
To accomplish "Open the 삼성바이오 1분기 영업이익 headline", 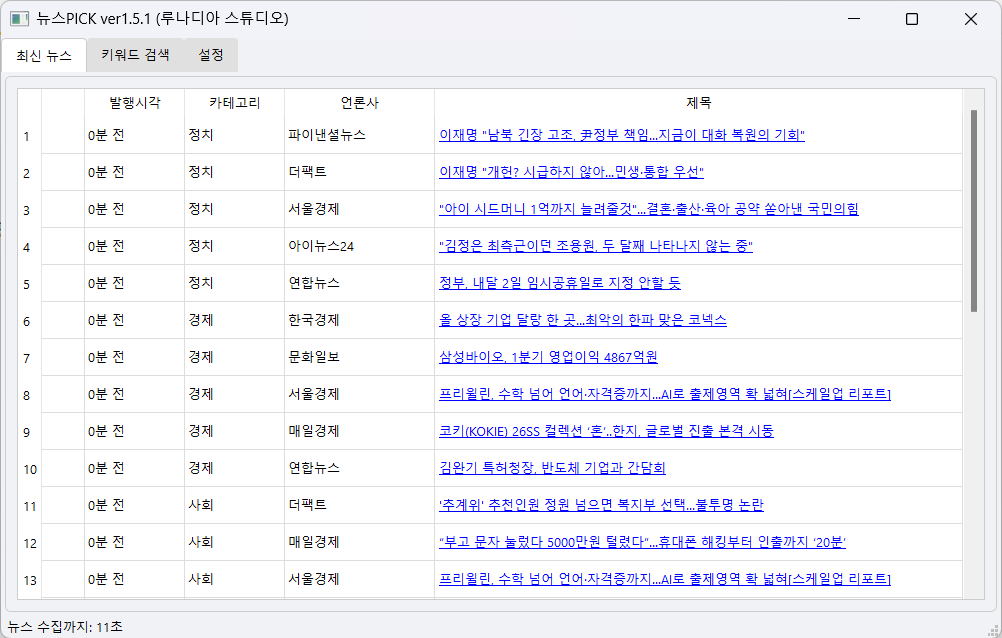I will click(x=548, y=357).
